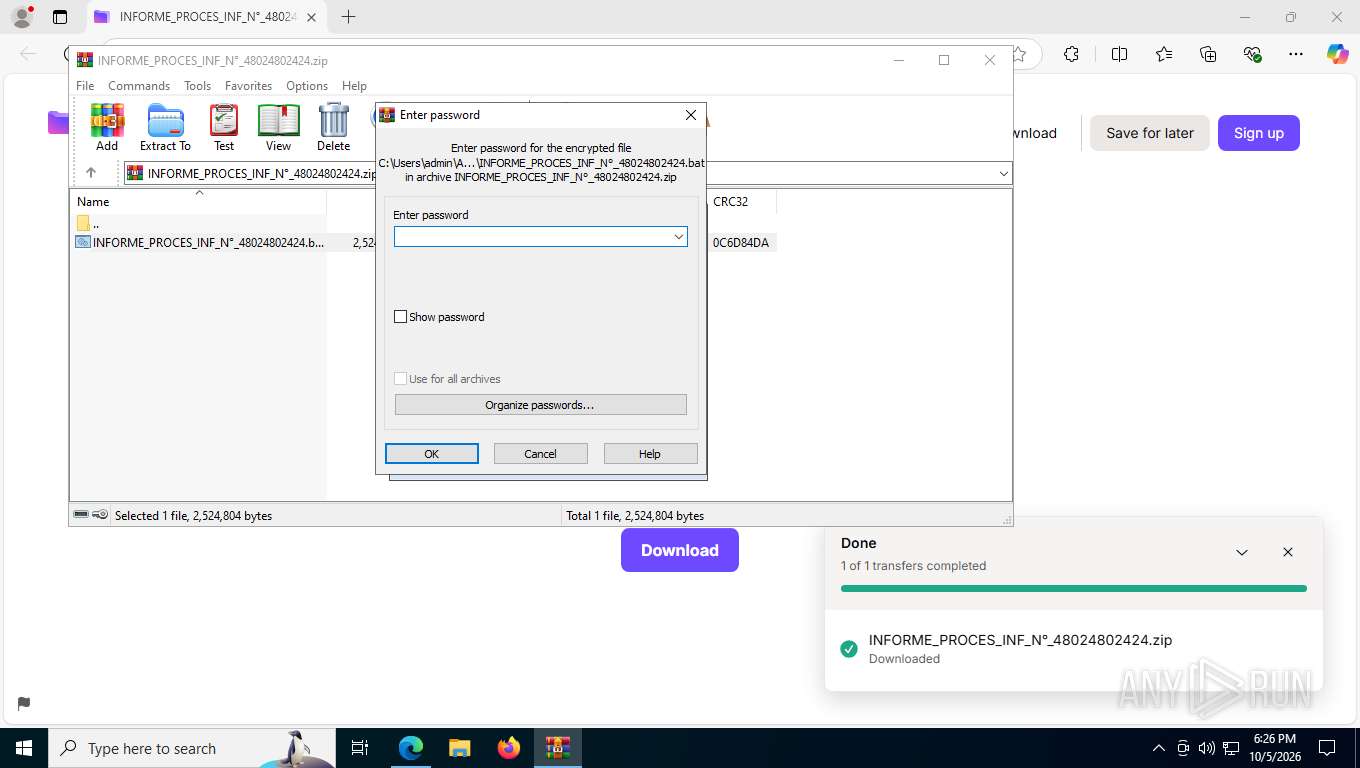Click Save for later button
This screenshot has height=768, width=1360.
point(1150,133)
